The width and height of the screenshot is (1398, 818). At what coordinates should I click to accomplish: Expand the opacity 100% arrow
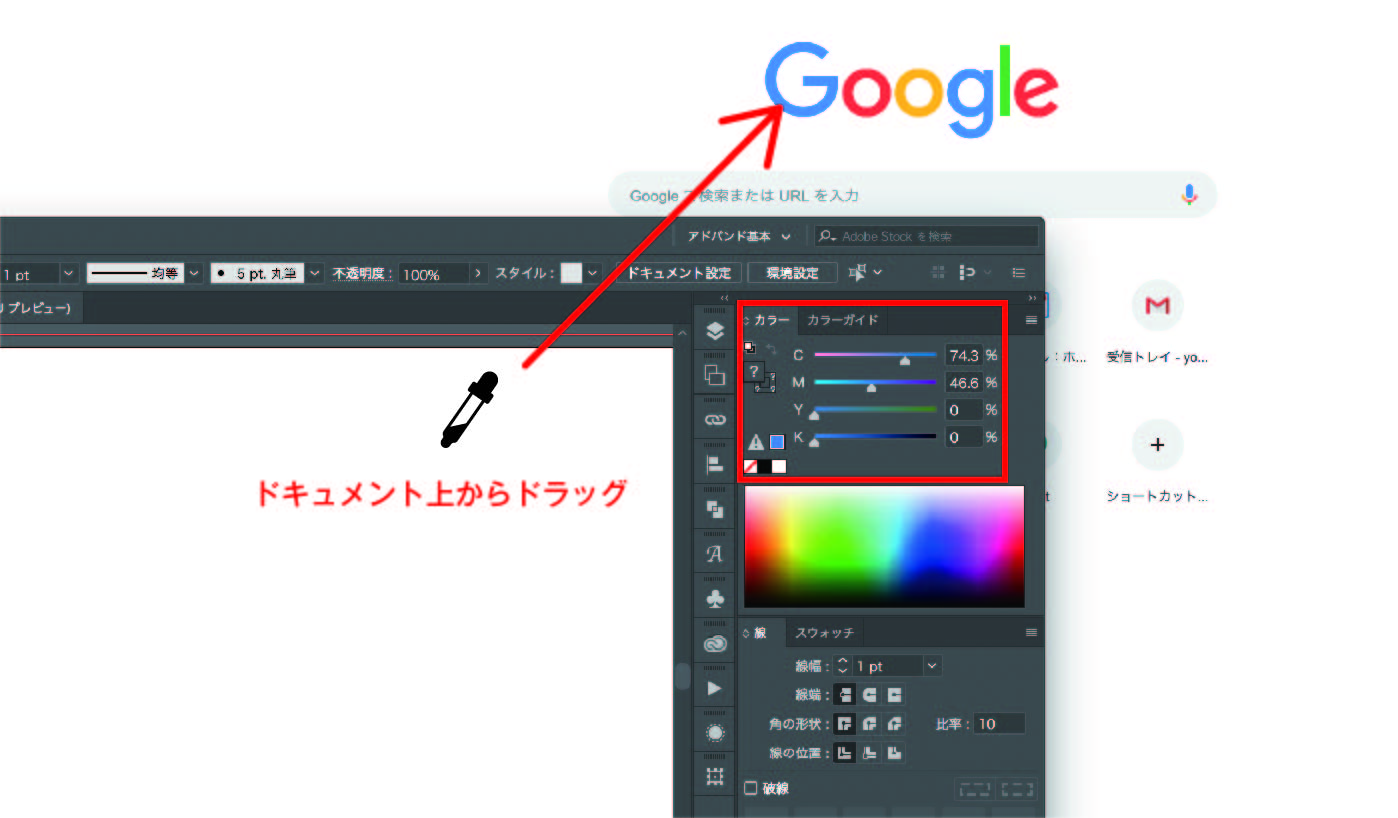(479, 273)
